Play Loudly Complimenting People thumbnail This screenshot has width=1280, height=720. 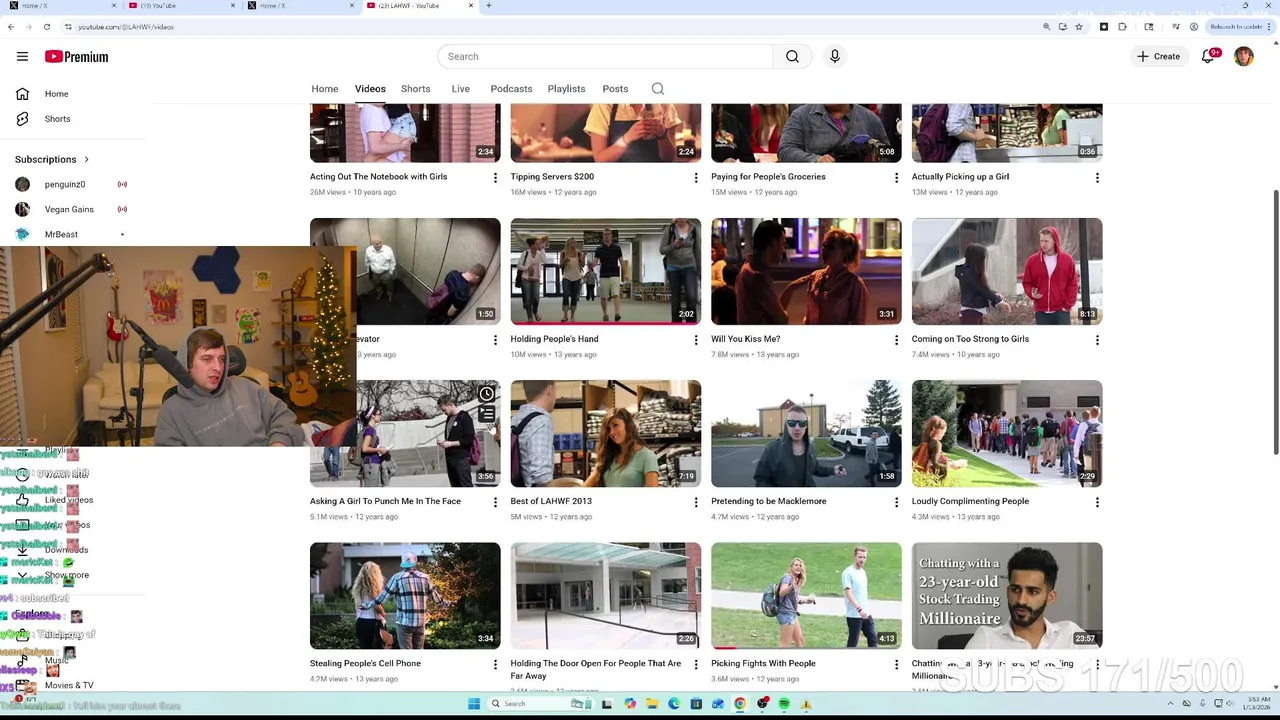pyautogui.click(x=1007, y=434)
